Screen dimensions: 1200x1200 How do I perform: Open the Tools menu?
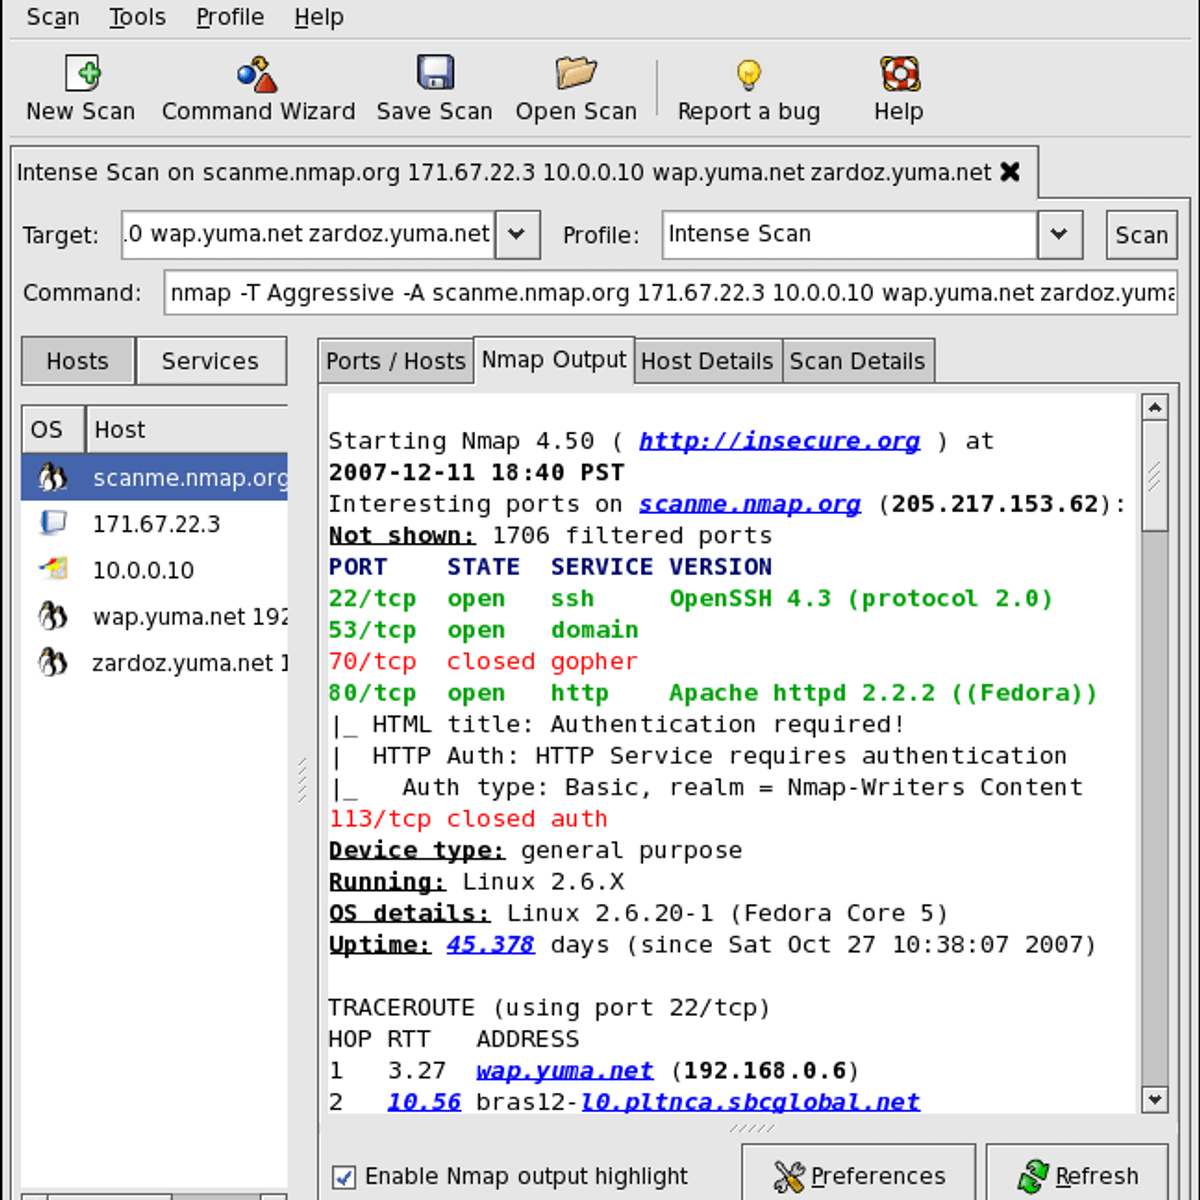[x=137, y=17]
